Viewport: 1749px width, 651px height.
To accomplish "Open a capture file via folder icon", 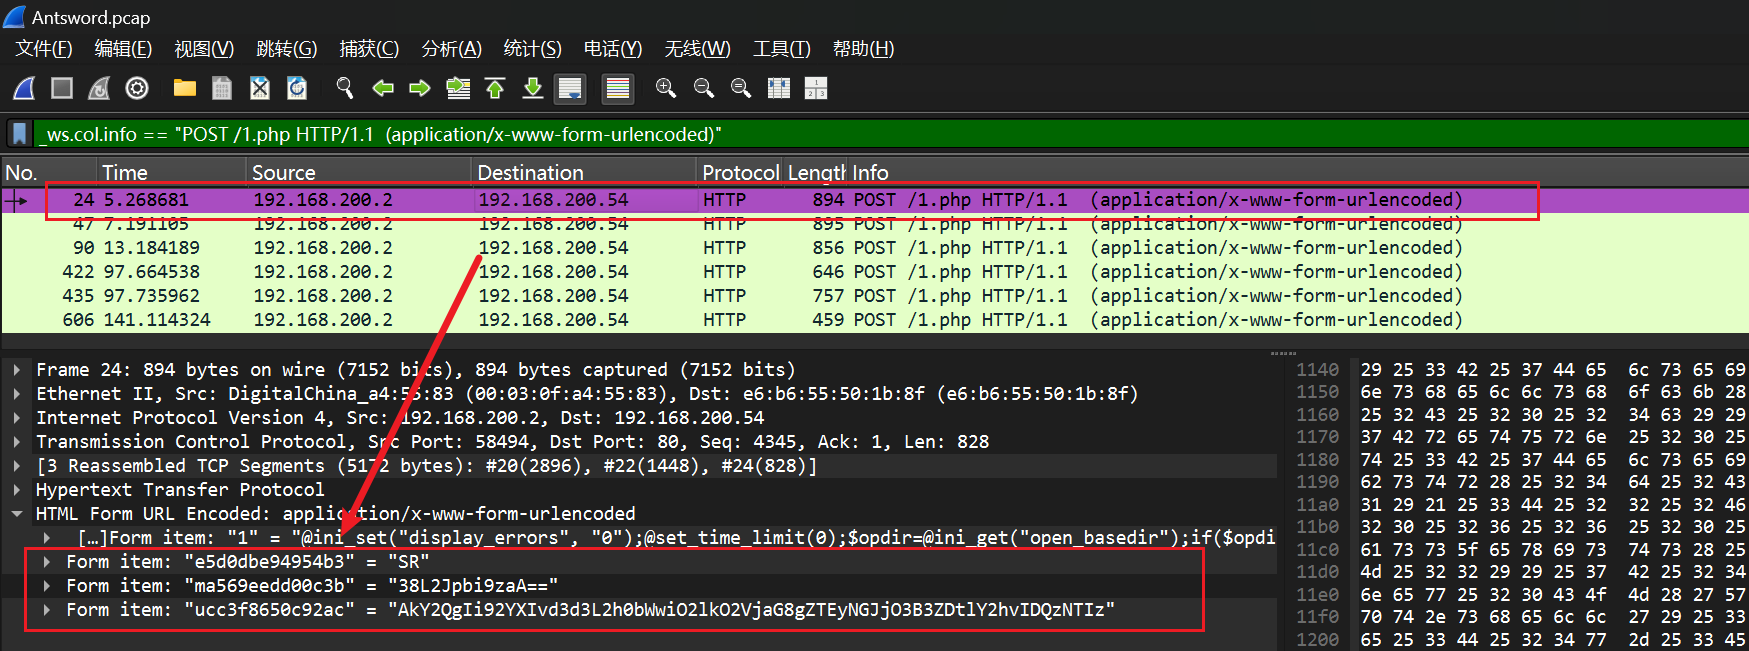I will 184,89.
